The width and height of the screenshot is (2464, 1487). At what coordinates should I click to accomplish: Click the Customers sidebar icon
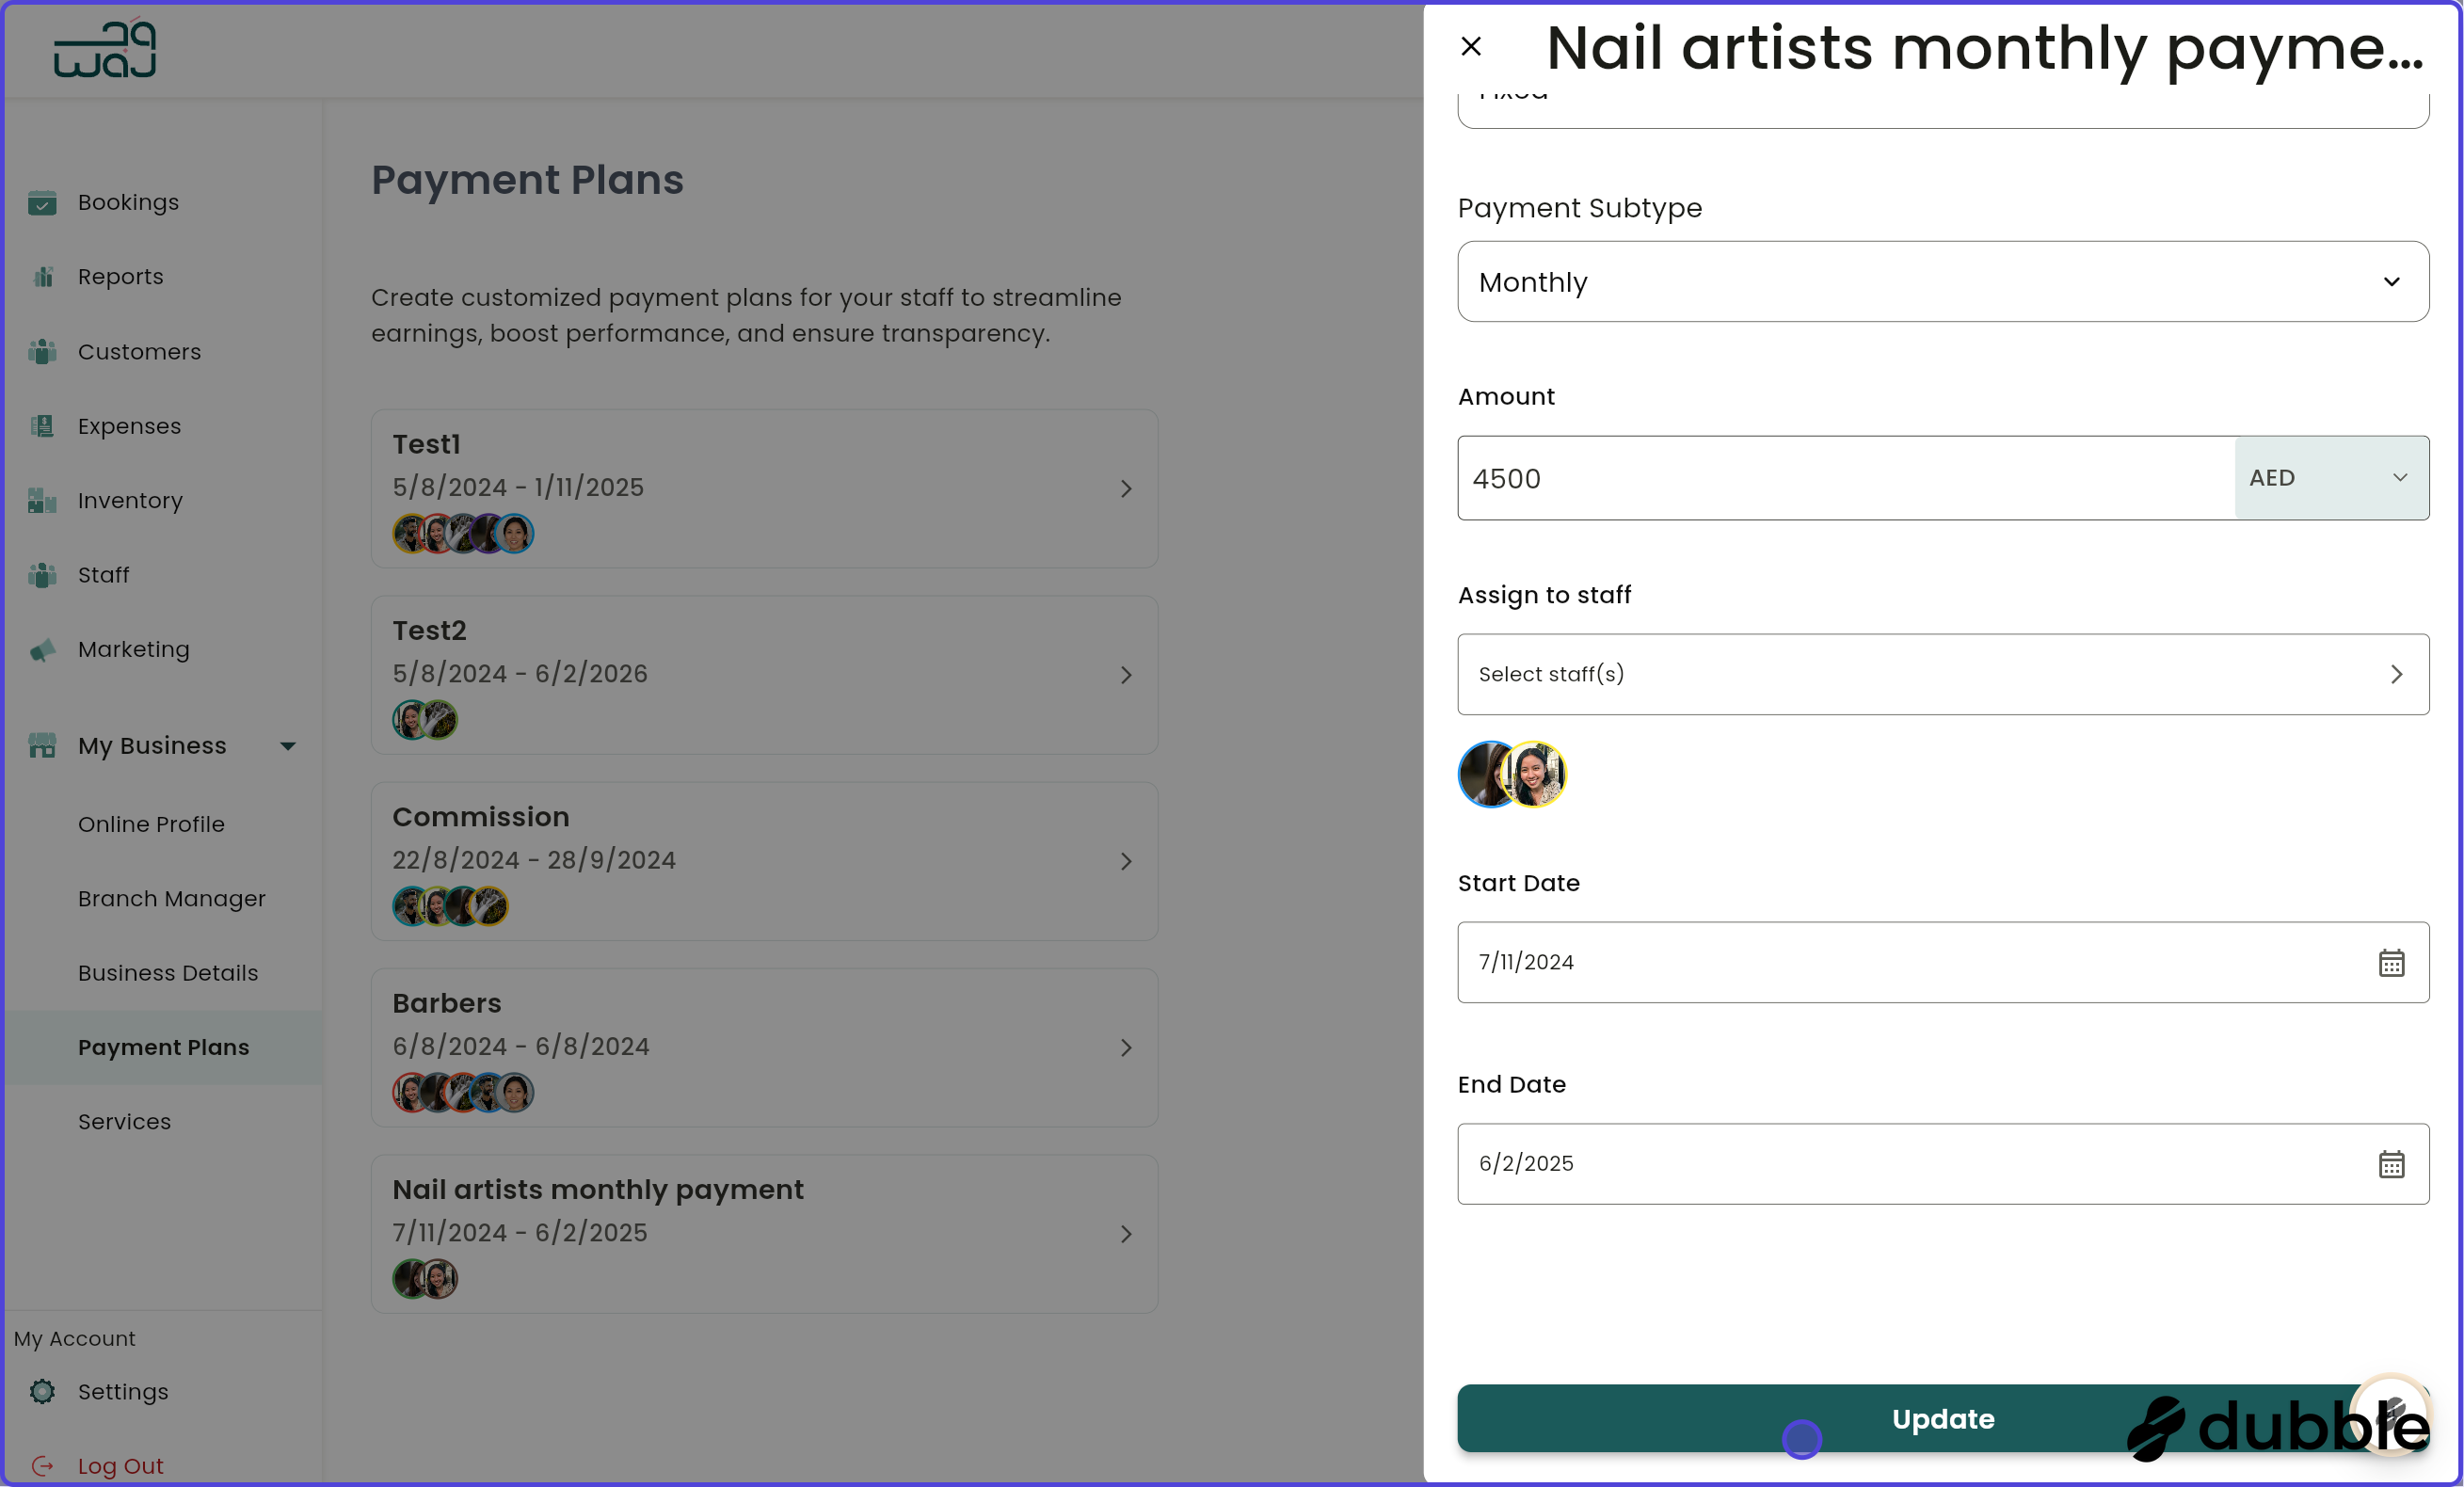(42, 352)
